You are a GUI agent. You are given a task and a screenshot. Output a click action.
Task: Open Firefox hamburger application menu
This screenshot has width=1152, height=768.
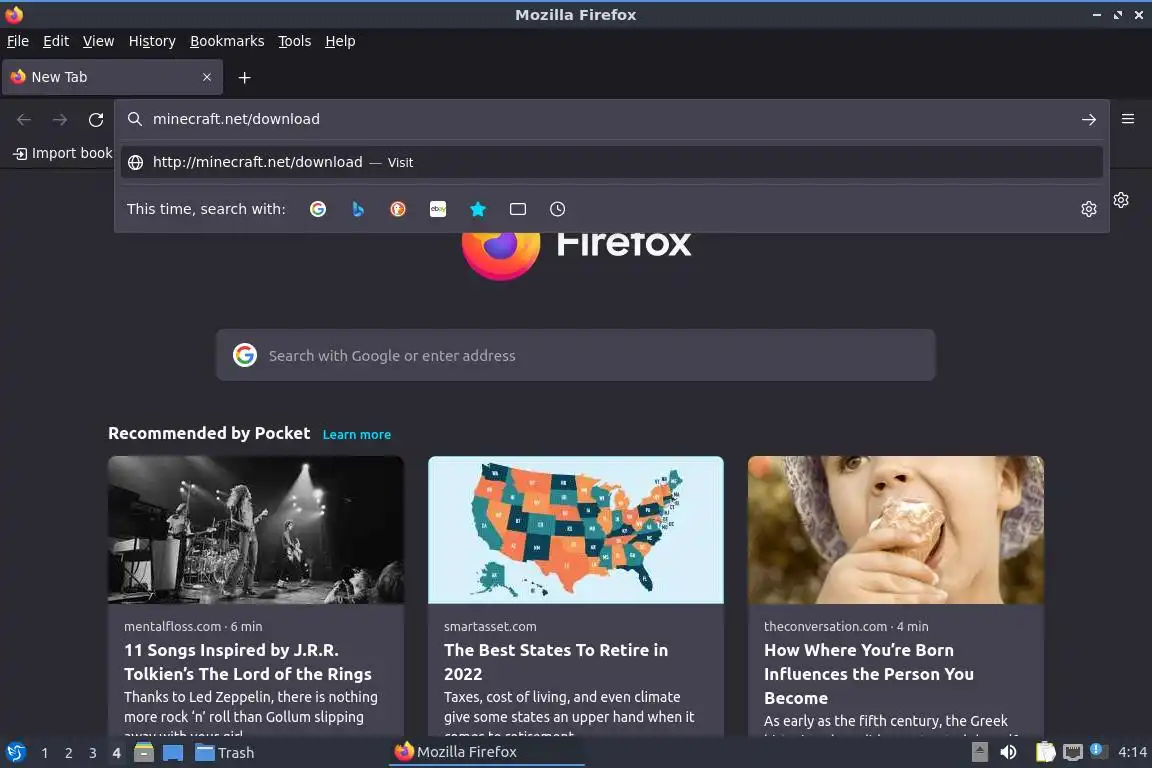click(x=1128, y=119)
